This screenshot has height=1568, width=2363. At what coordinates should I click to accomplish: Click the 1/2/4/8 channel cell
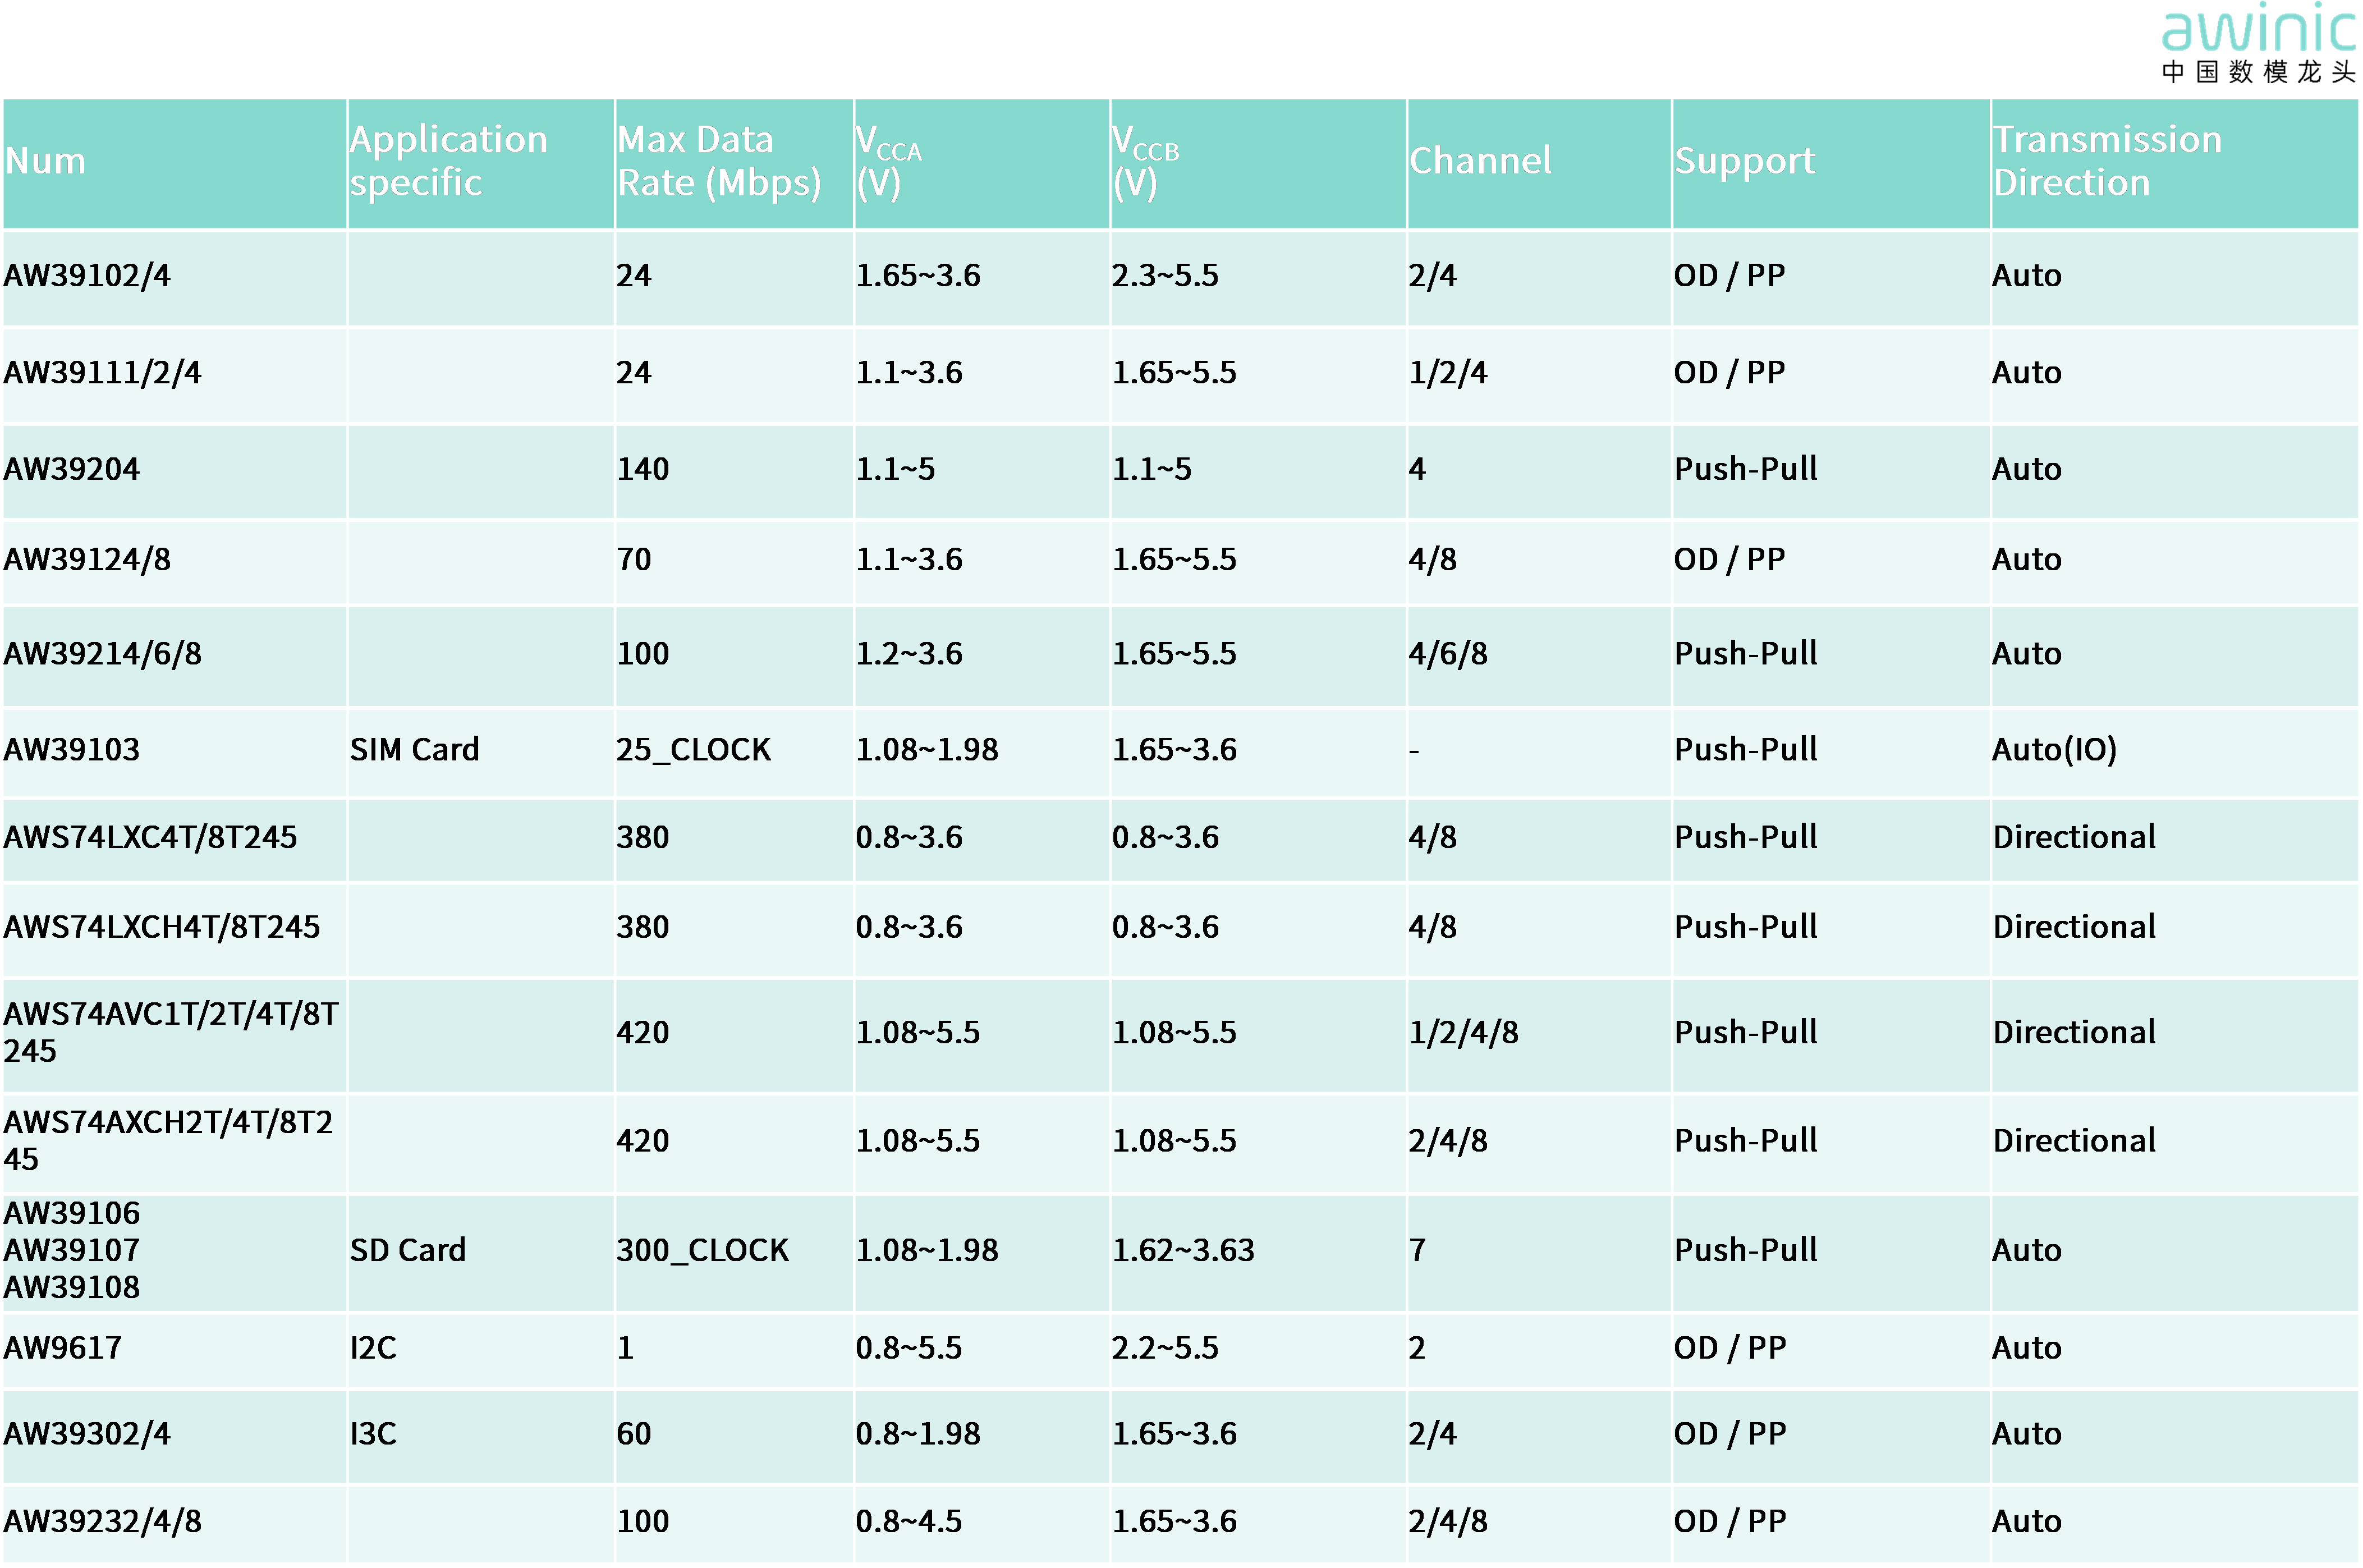(x=1463, y=1032)
